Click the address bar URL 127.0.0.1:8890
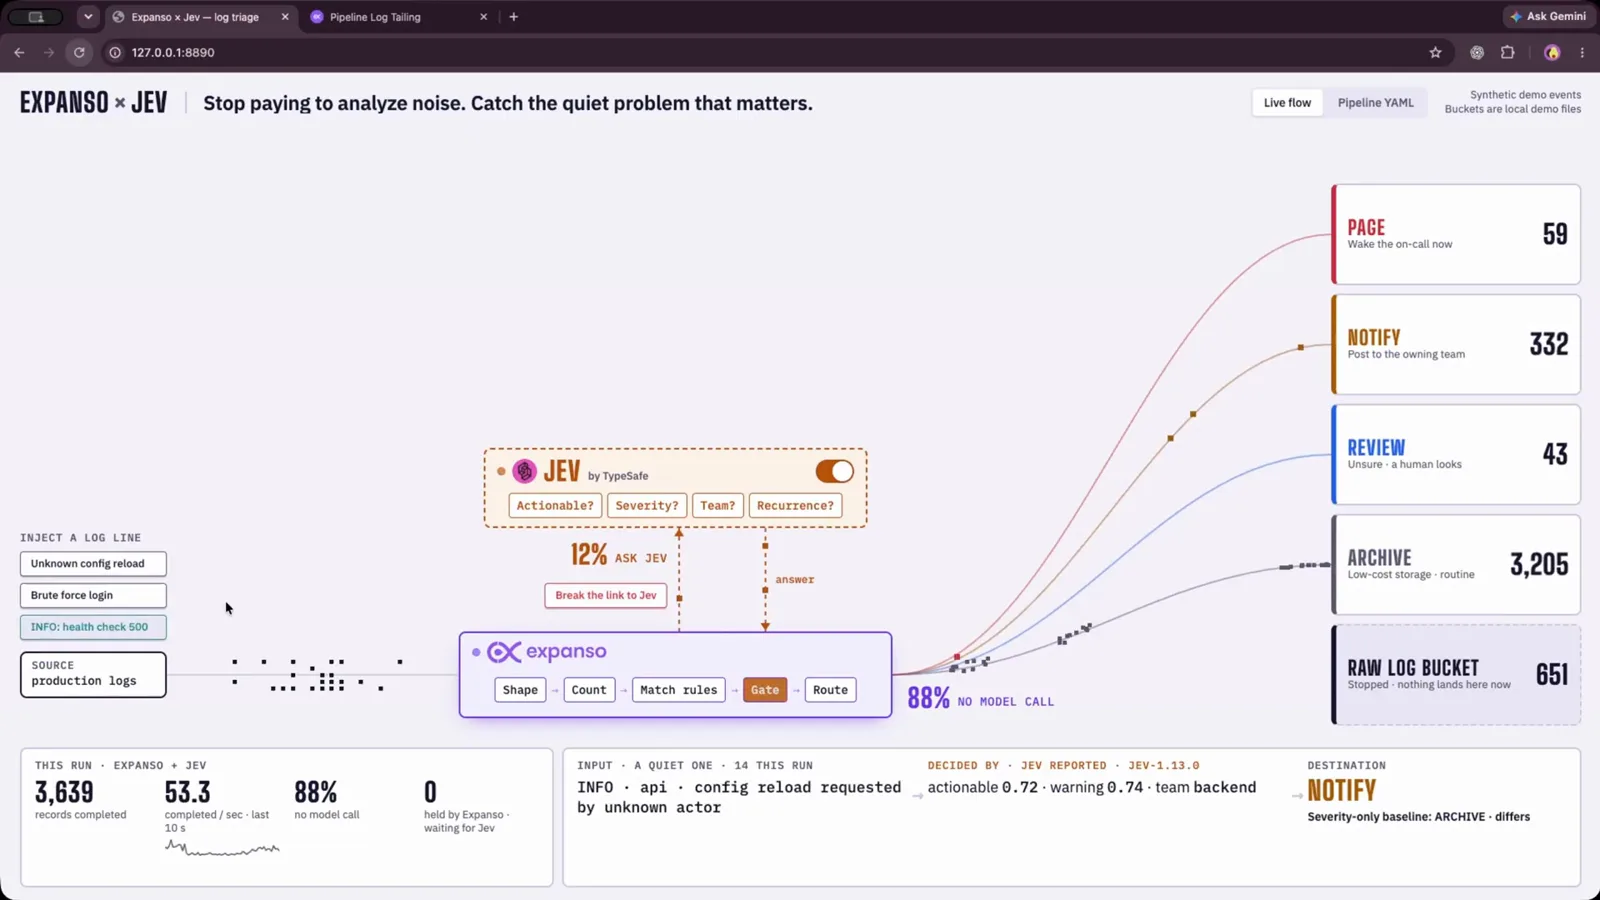1600x900 pixels. (x=173, y=52)
